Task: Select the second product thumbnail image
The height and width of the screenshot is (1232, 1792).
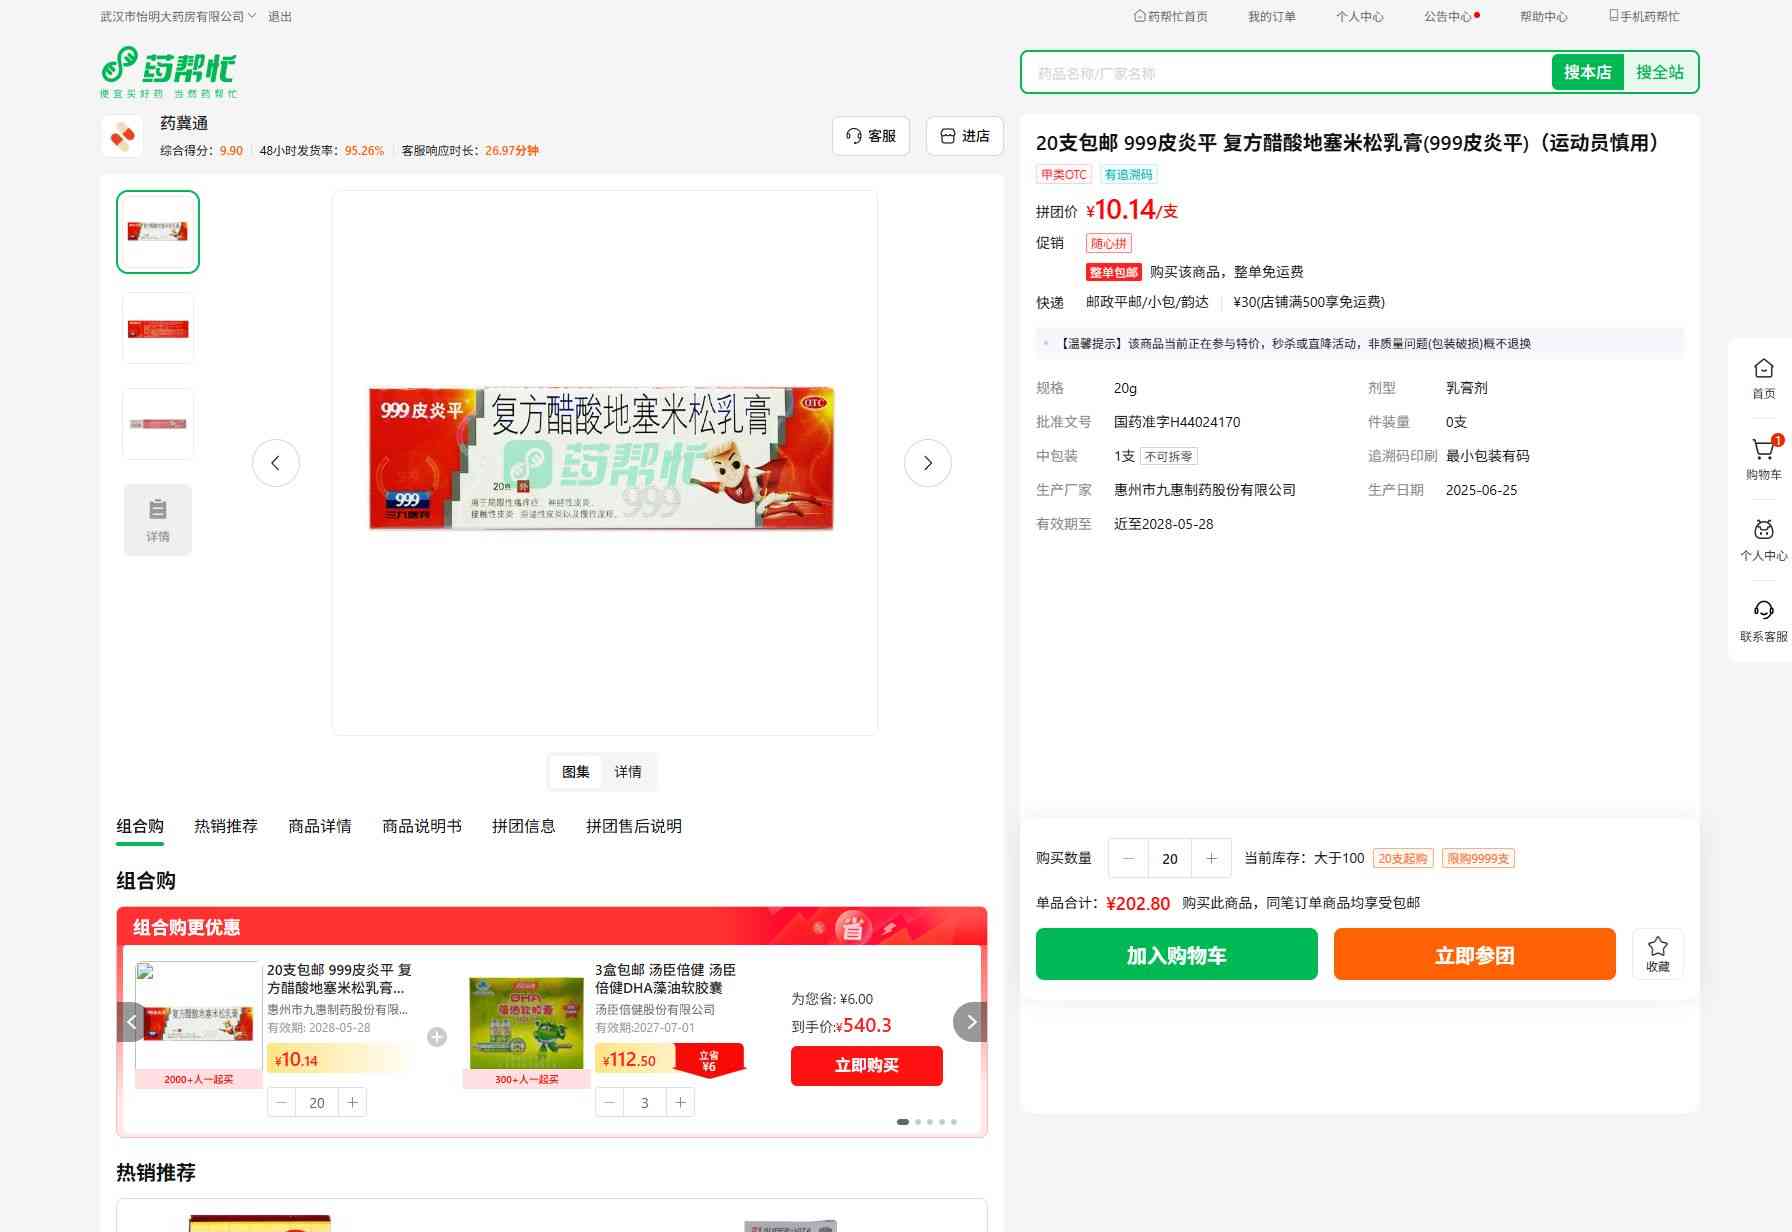Action: 158,328
